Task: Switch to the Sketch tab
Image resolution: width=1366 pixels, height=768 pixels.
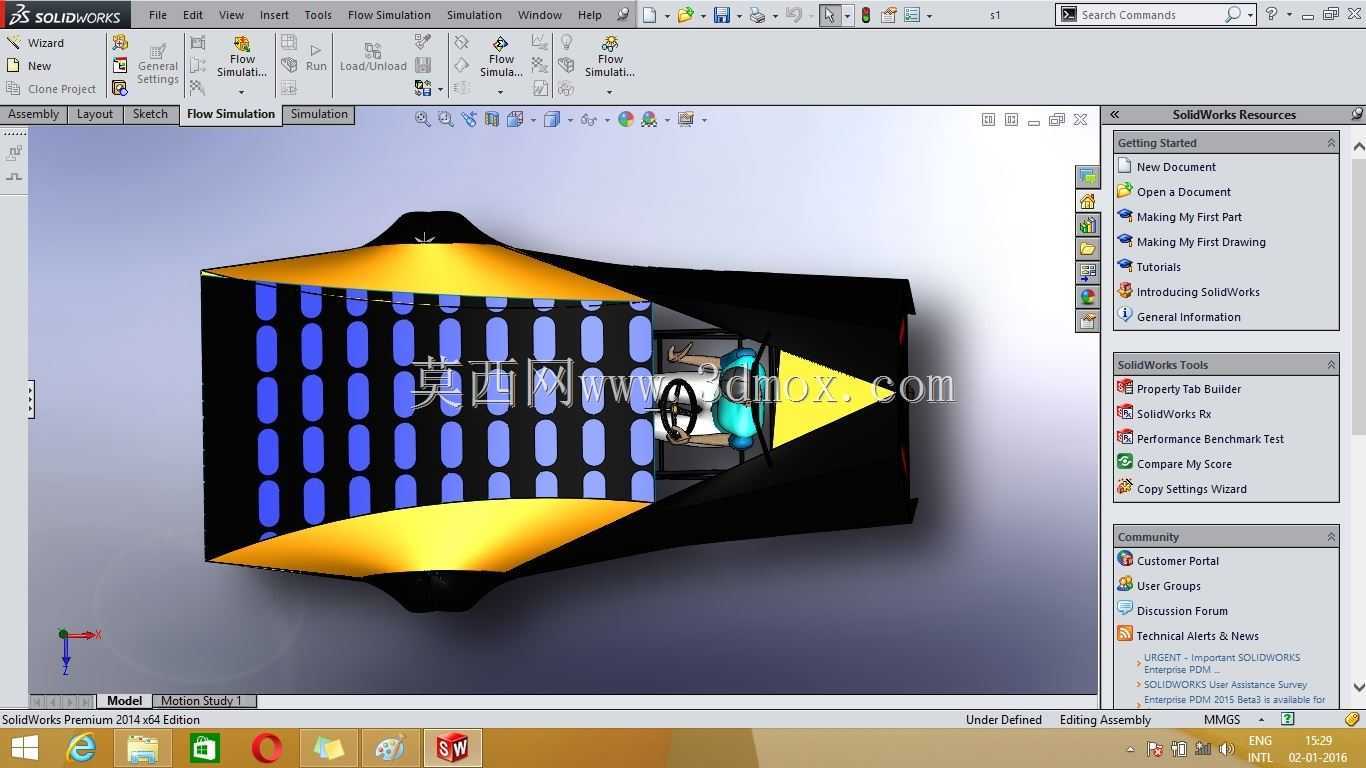Action: point(150,114)
